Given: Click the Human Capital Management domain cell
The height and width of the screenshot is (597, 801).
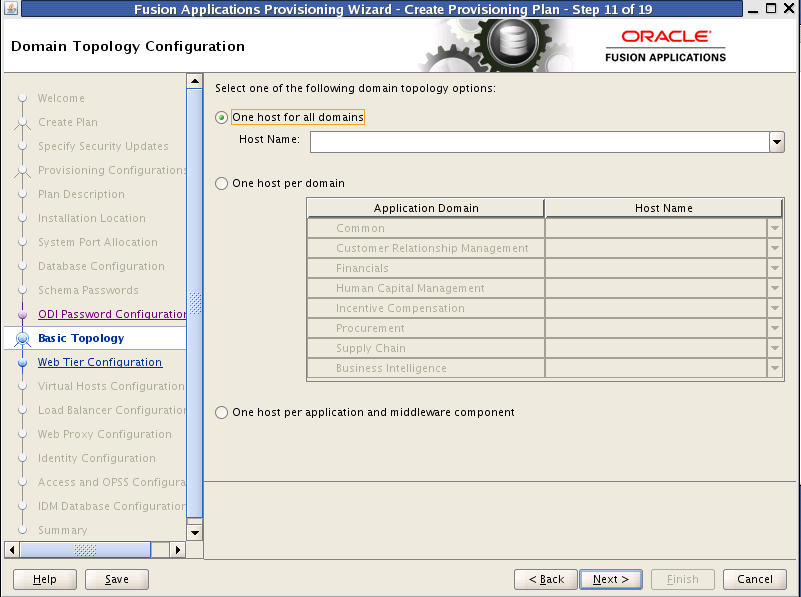Looking at the screenshot, I should point(426,288).
